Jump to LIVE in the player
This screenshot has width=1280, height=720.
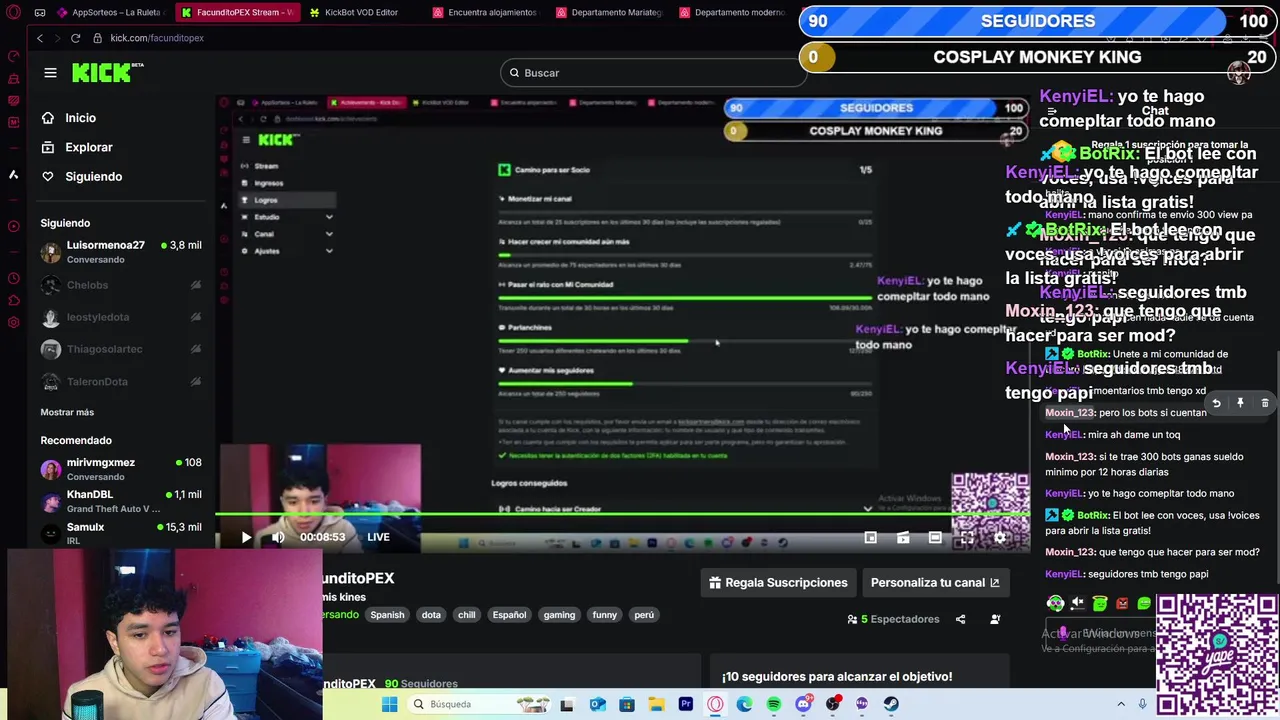point(378,537)
